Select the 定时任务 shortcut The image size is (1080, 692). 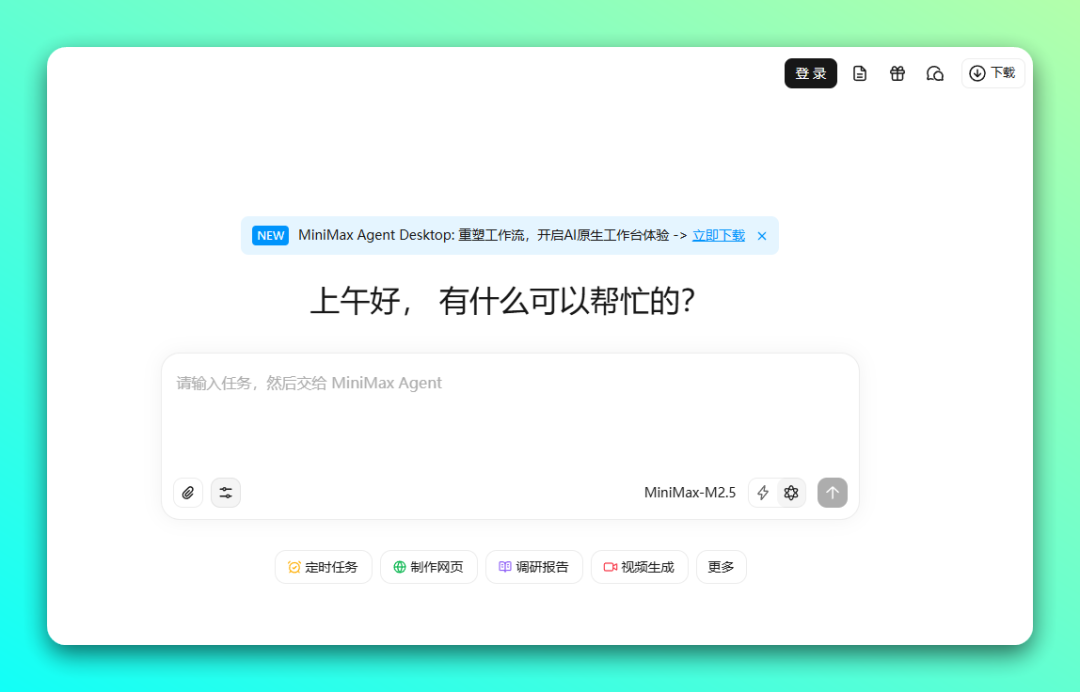pyautogui.click(x=323, y=567)
